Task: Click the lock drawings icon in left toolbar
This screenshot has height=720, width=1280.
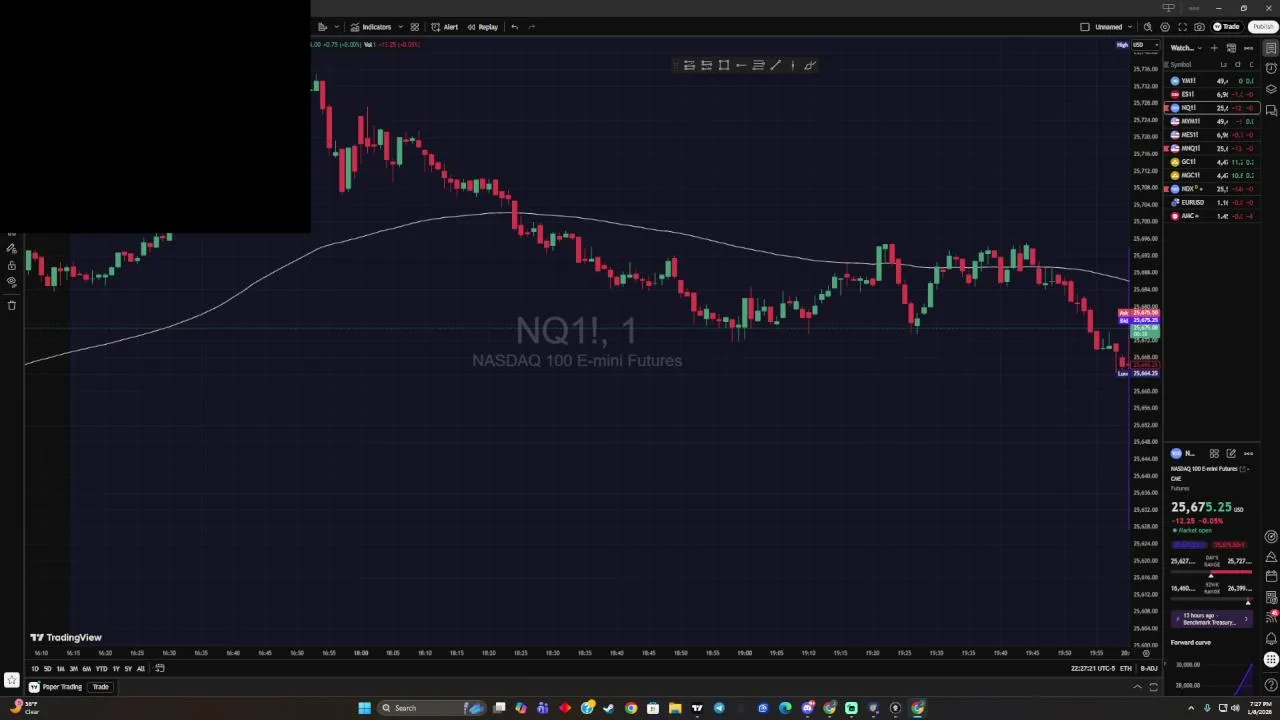Action: [12, 265]
